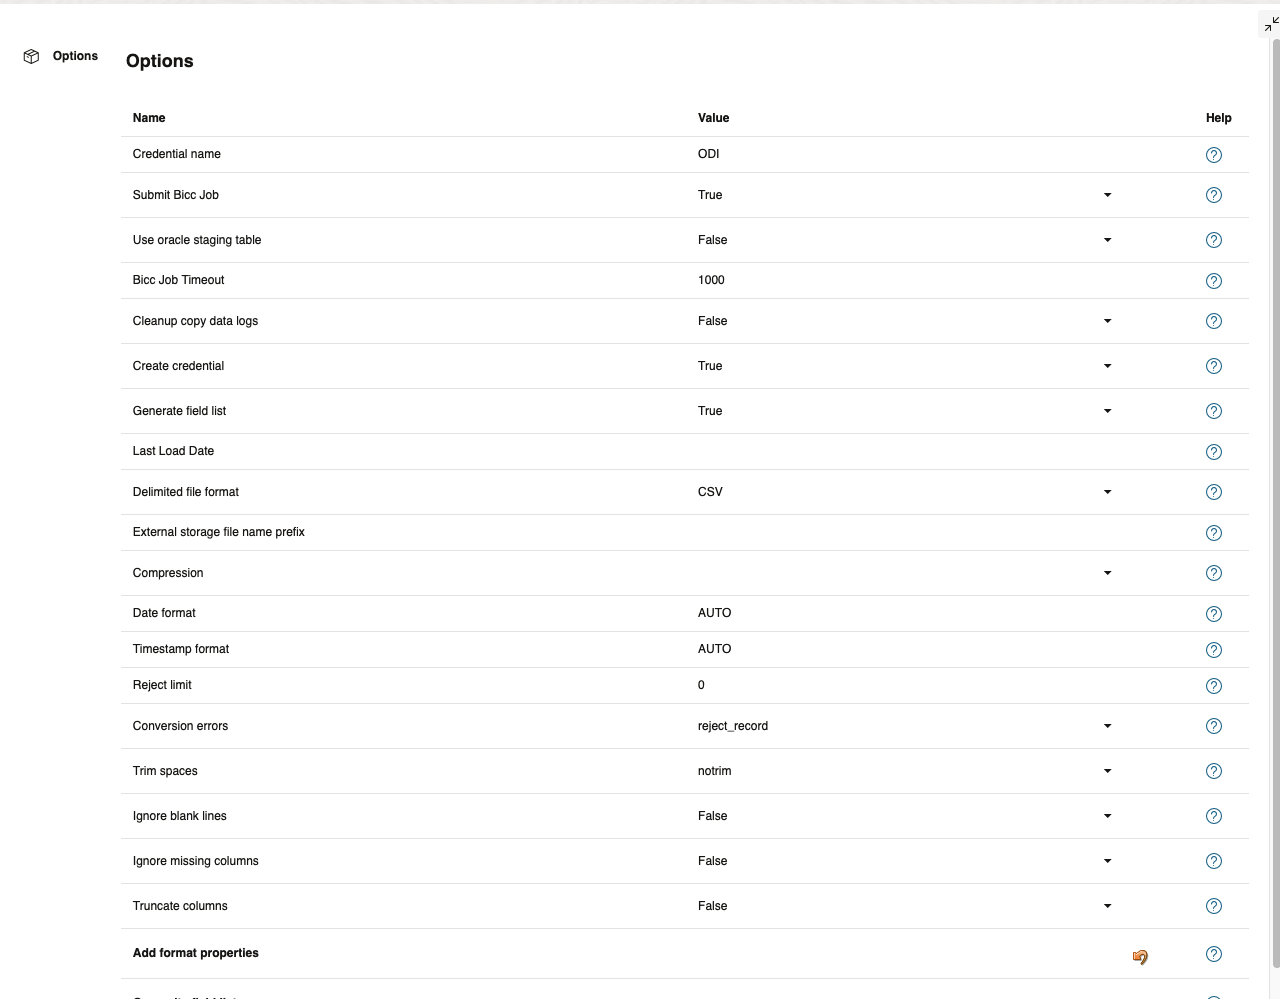
Task: Open help for Date format option
Action: 1213,614
